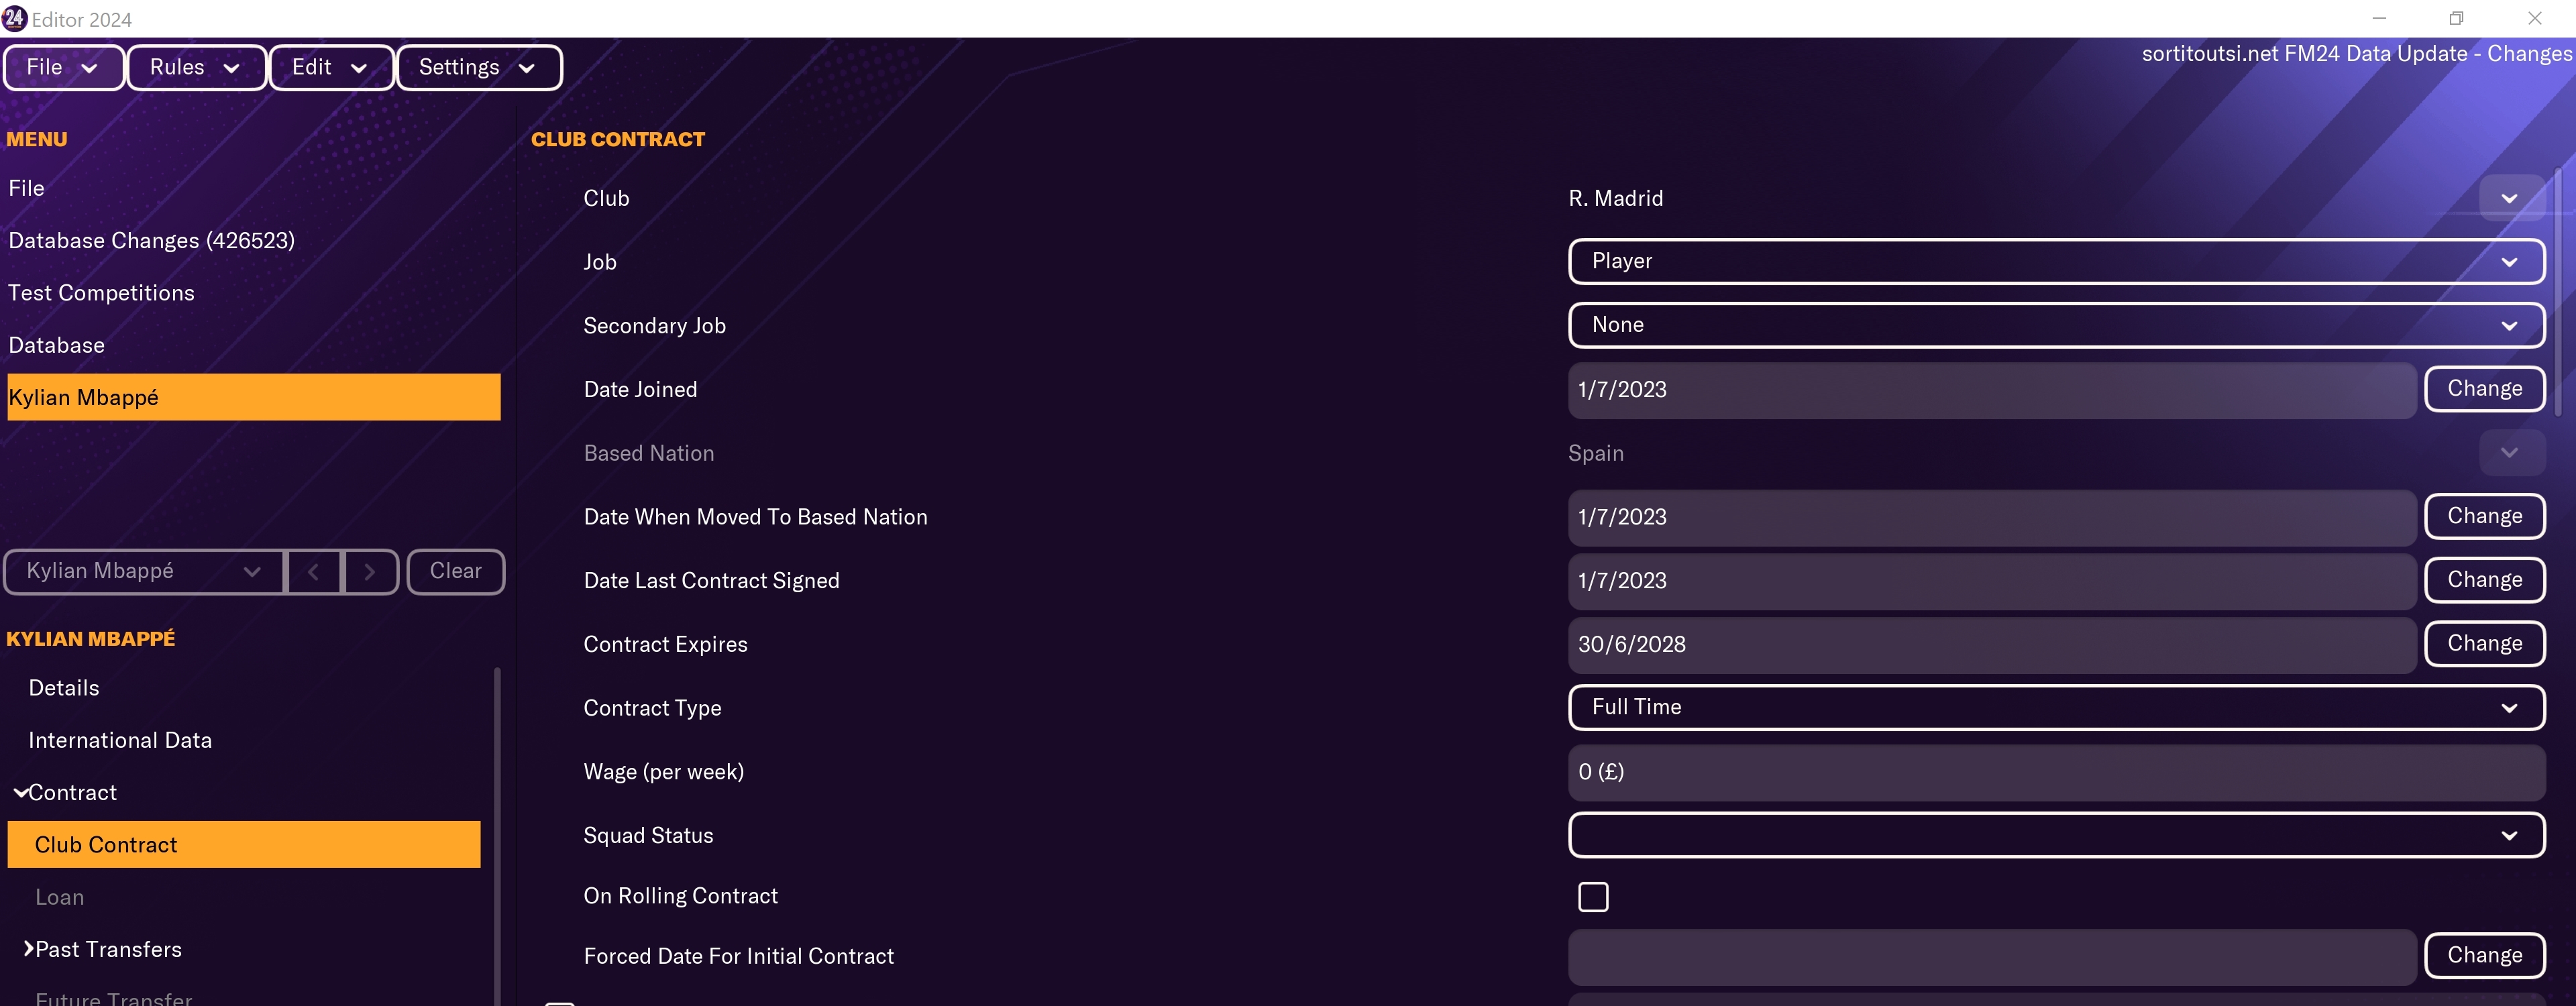Go to previous record arrow
The width and height of the screenshot is (2576, 1006).
click(x=314, y=571)
